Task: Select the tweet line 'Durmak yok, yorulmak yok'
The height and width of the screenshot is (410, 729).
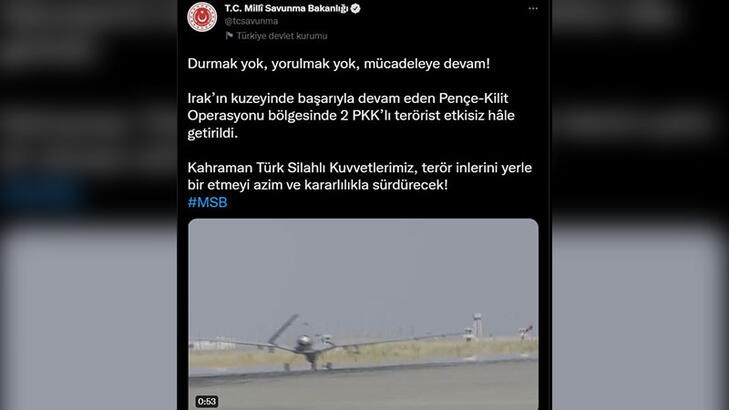Action: (338, 64)
